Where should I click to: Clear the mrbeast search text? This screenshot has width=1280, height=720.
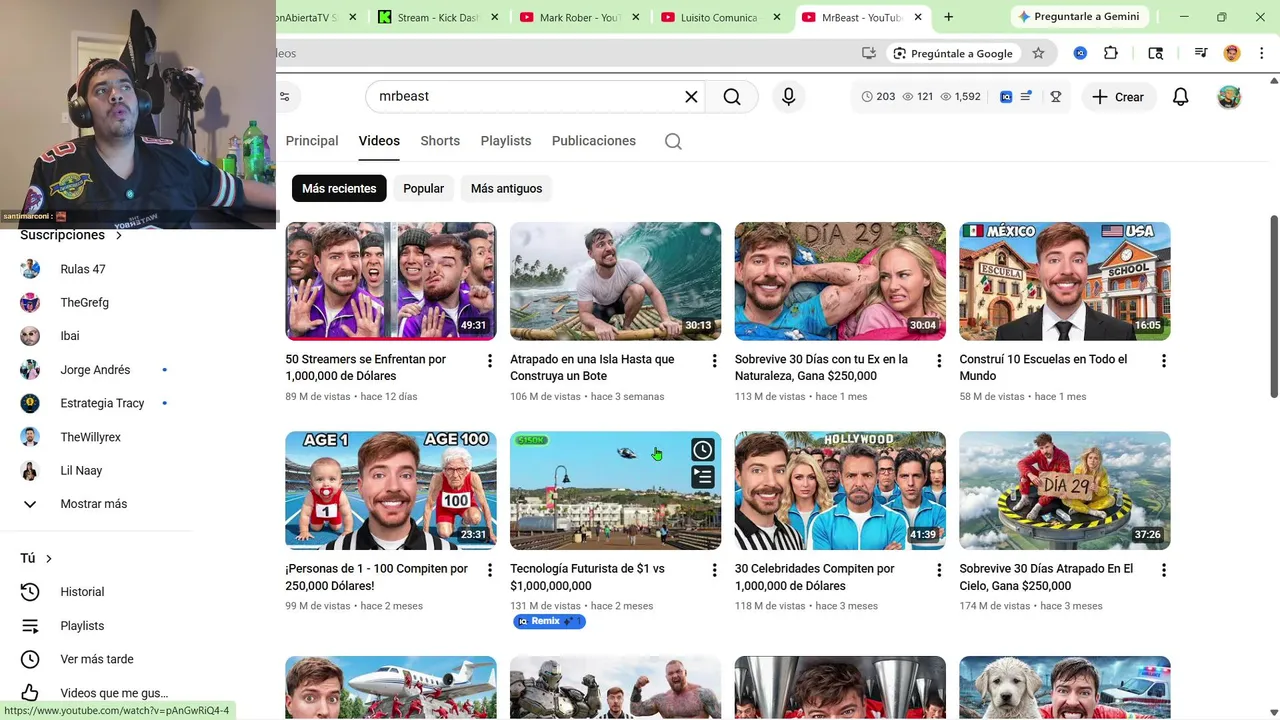pos(691,97)
